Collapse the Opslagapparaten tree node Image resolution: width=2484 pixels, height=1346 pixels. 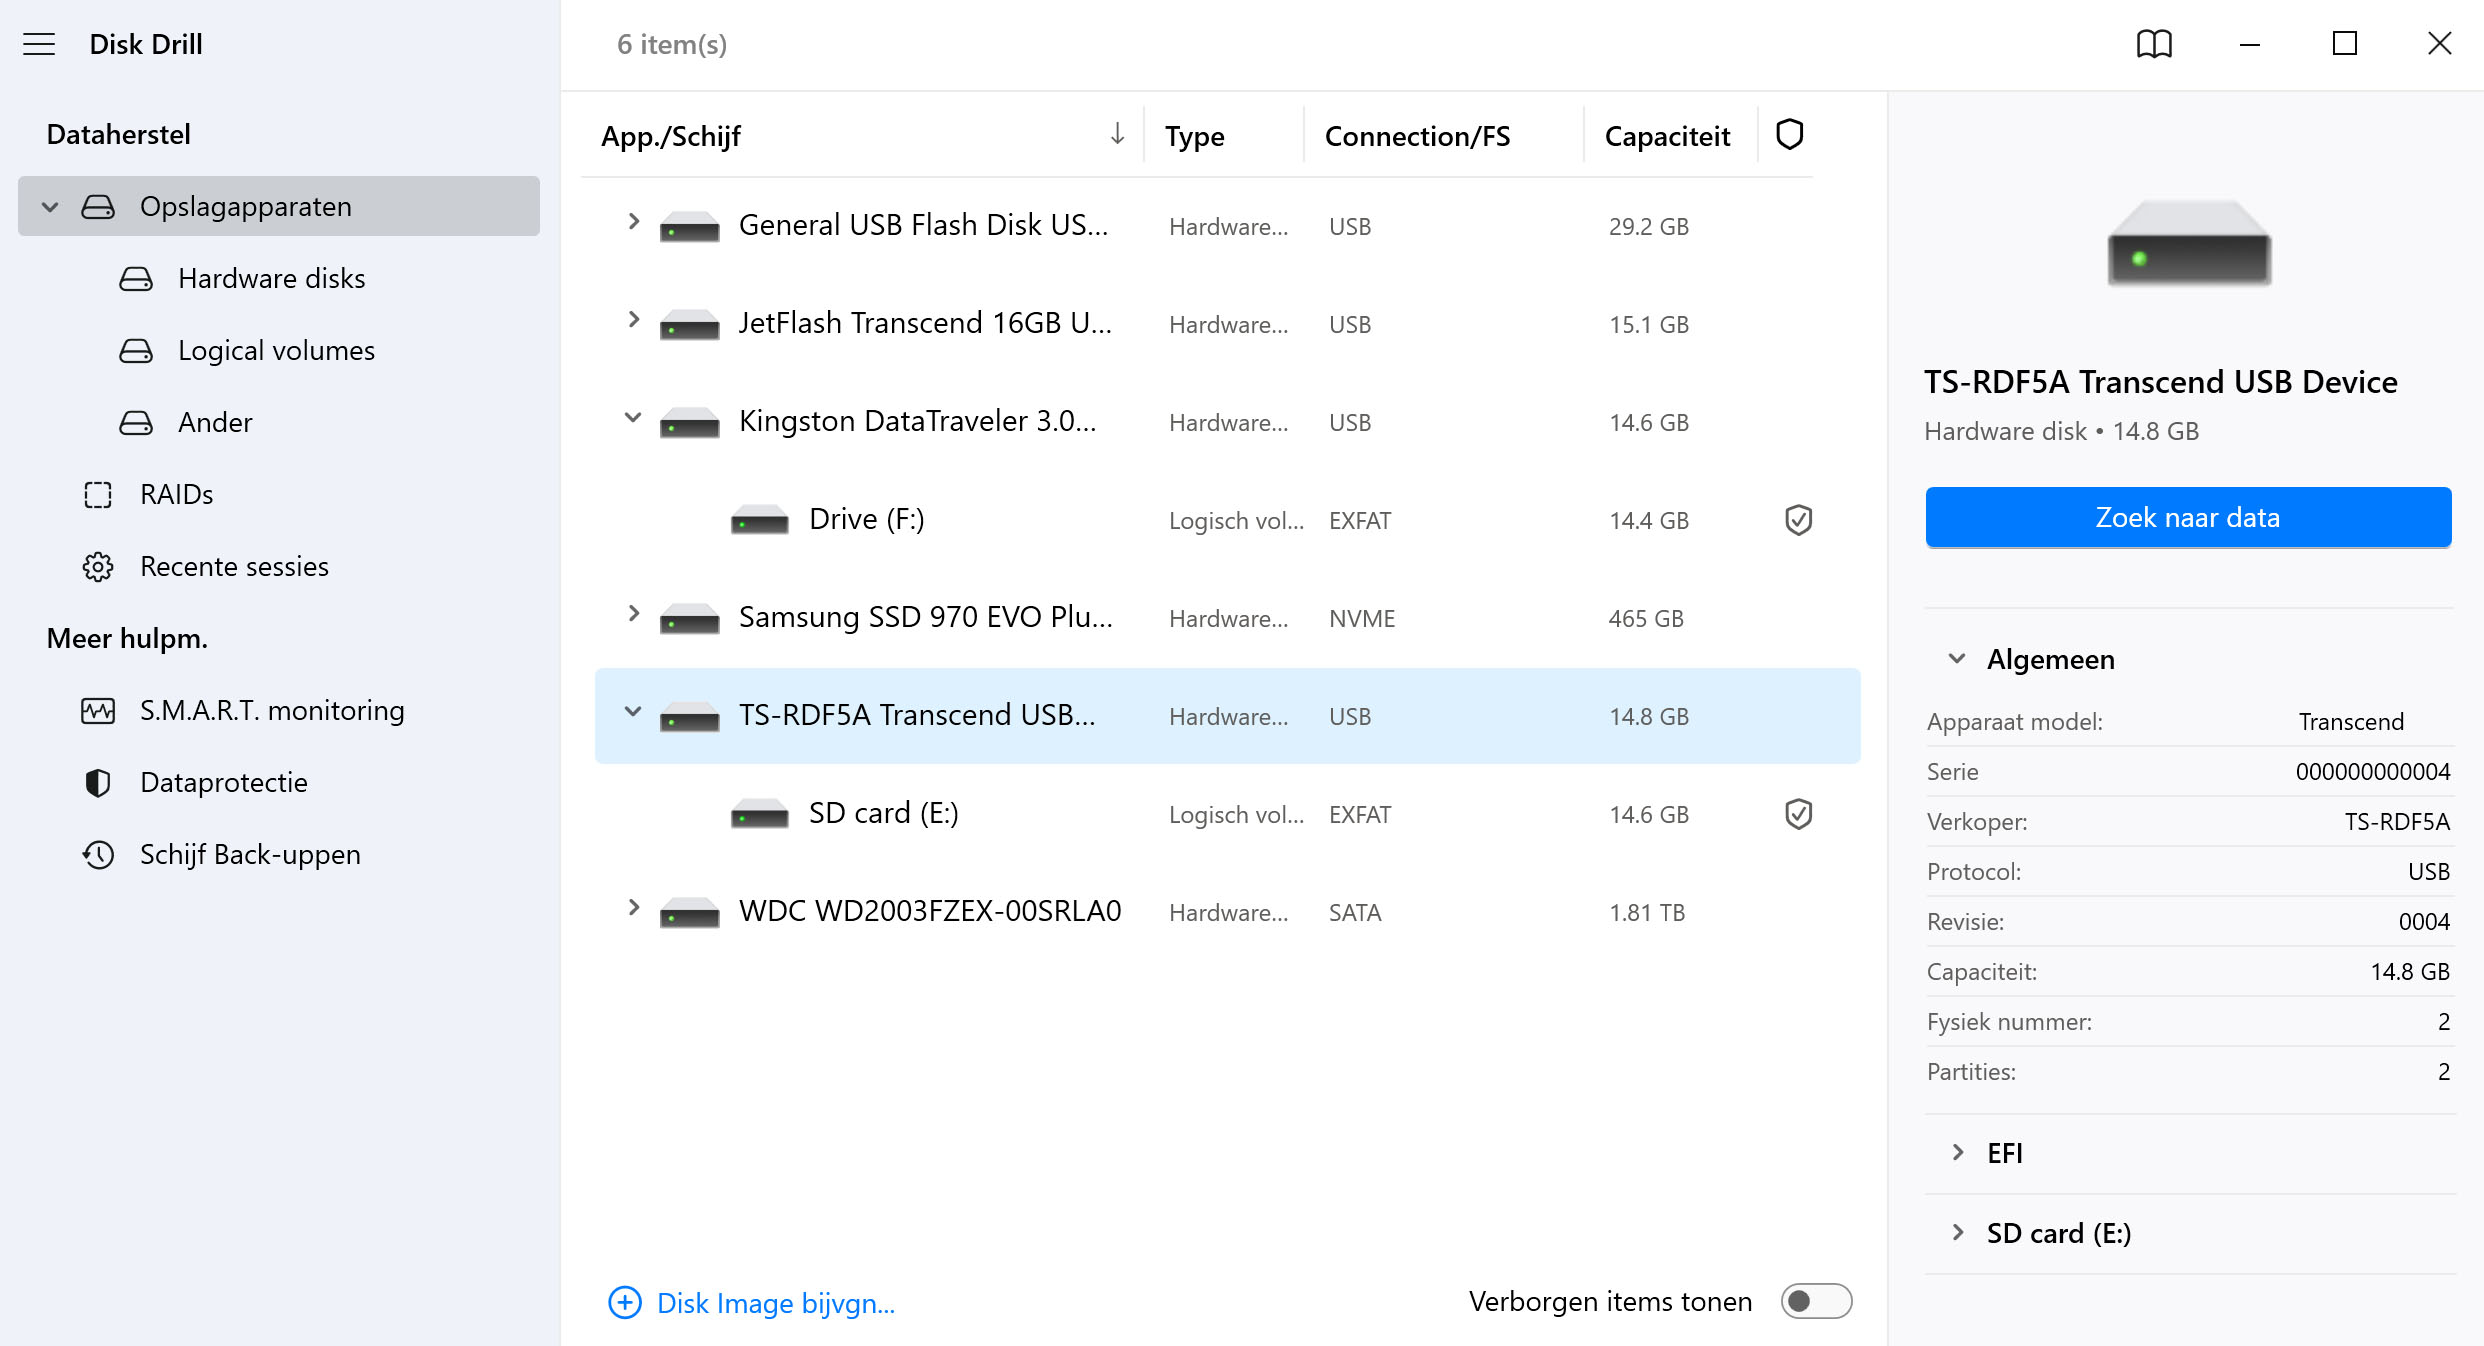(50, 207)
